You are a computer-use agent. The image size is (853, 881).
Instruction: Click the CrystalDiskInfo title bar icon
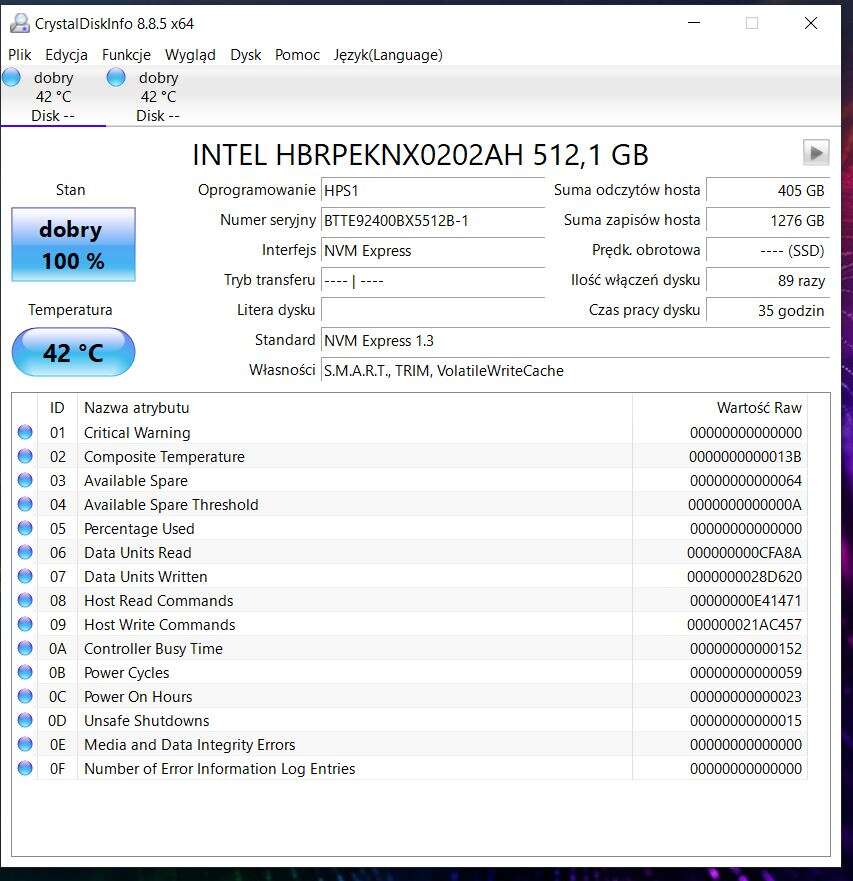pyautogui.click(x=19, y=23)
